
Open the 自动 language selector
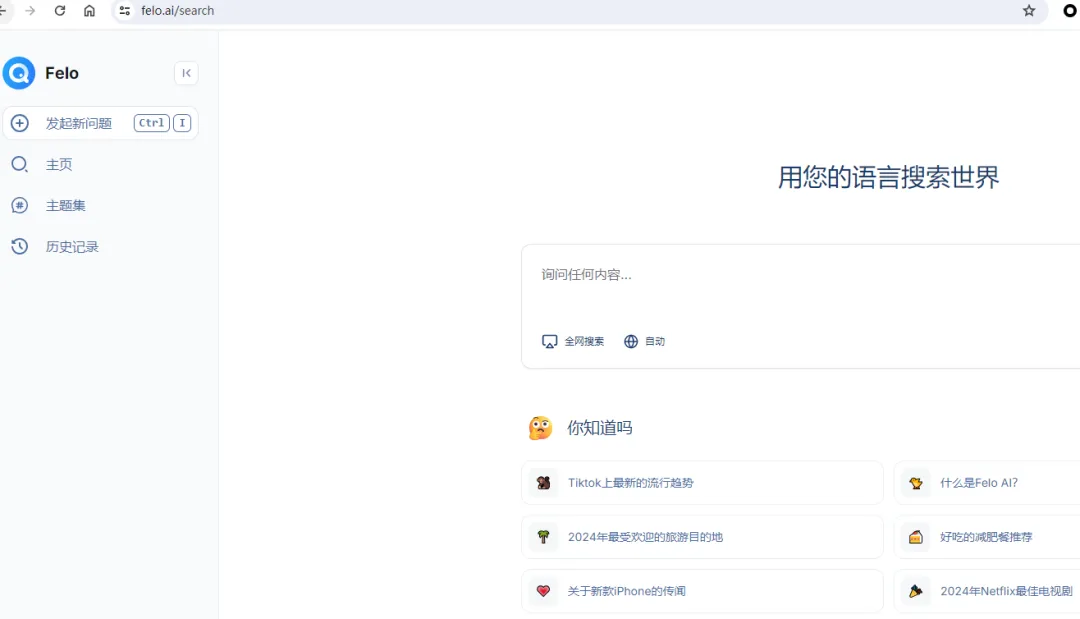click(645, 342)
